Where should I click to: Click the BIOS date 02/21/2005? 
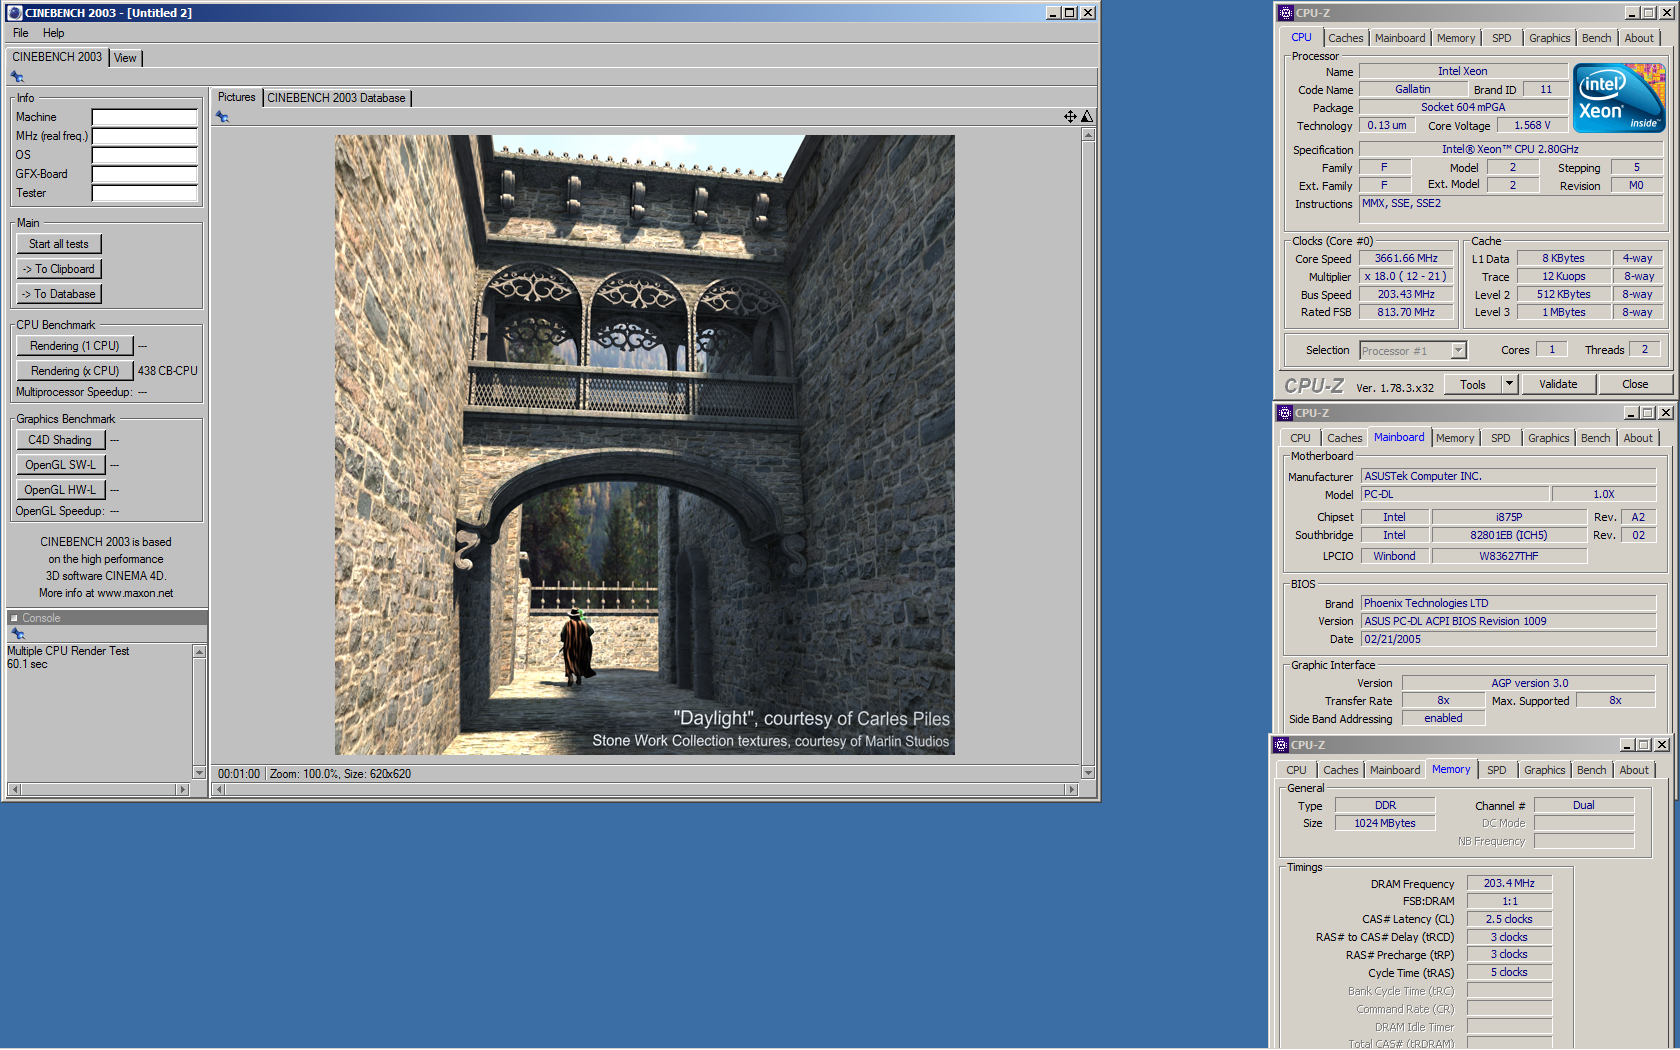(1508, 639)
